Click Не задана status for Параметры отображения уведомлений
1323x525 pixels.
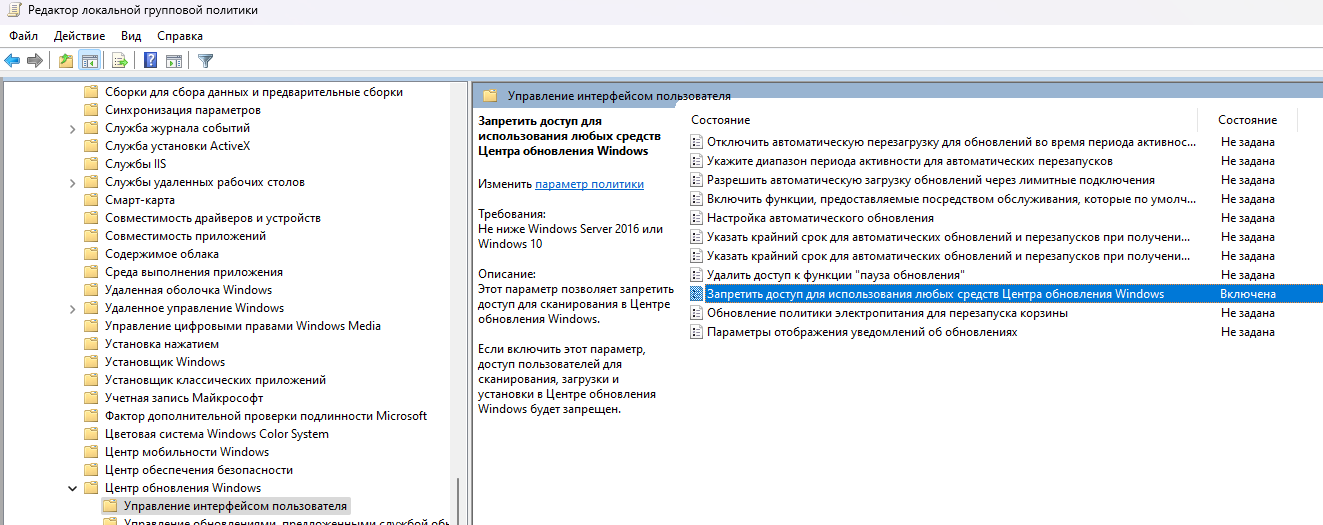click(x=1247, y=332)
